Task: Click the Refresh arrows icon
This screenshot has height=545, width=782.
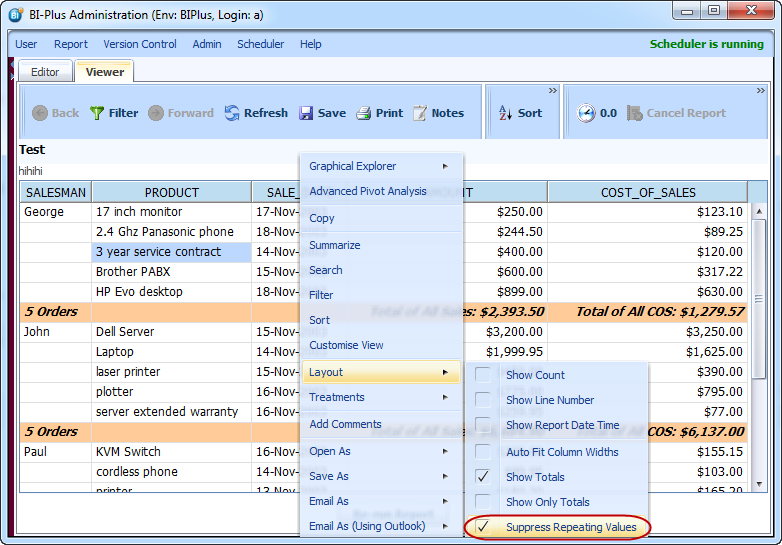Action: [x=232, y=113]
